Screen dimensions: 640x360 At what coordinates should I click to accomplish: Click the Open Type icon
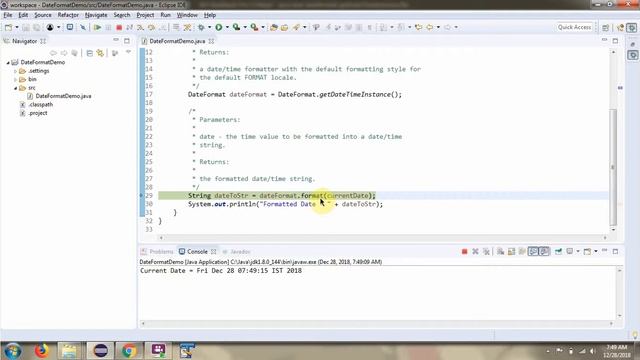coord(273,27)
